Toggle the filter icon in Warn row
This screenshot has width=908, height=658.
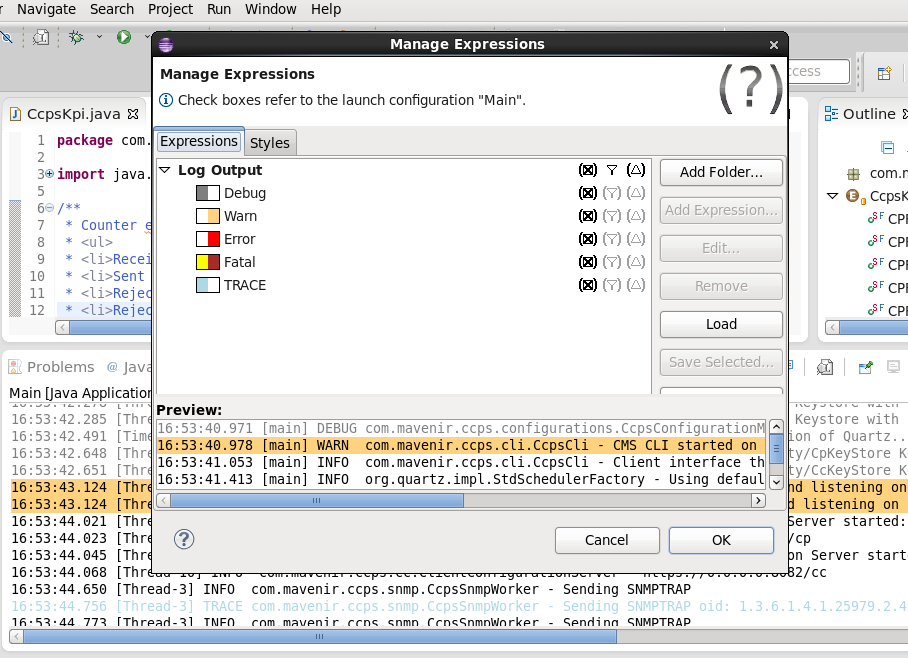point(612,216)
